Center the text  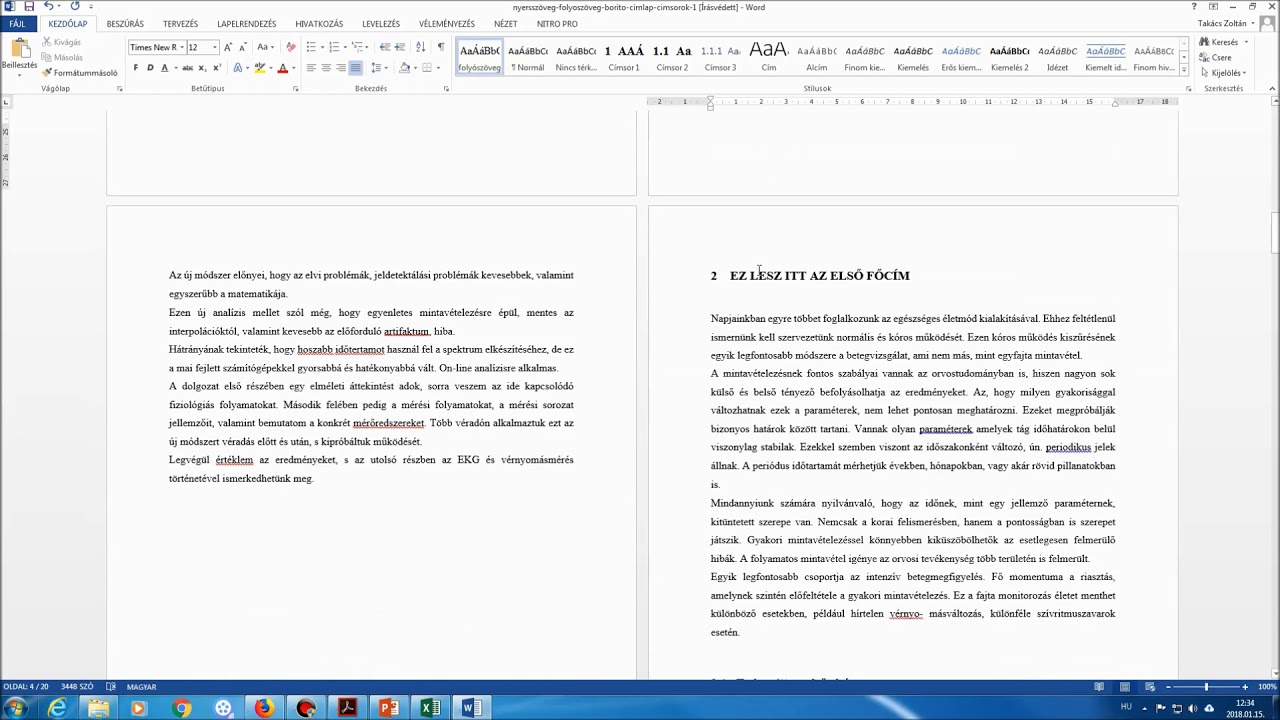[x=326, y=68]
